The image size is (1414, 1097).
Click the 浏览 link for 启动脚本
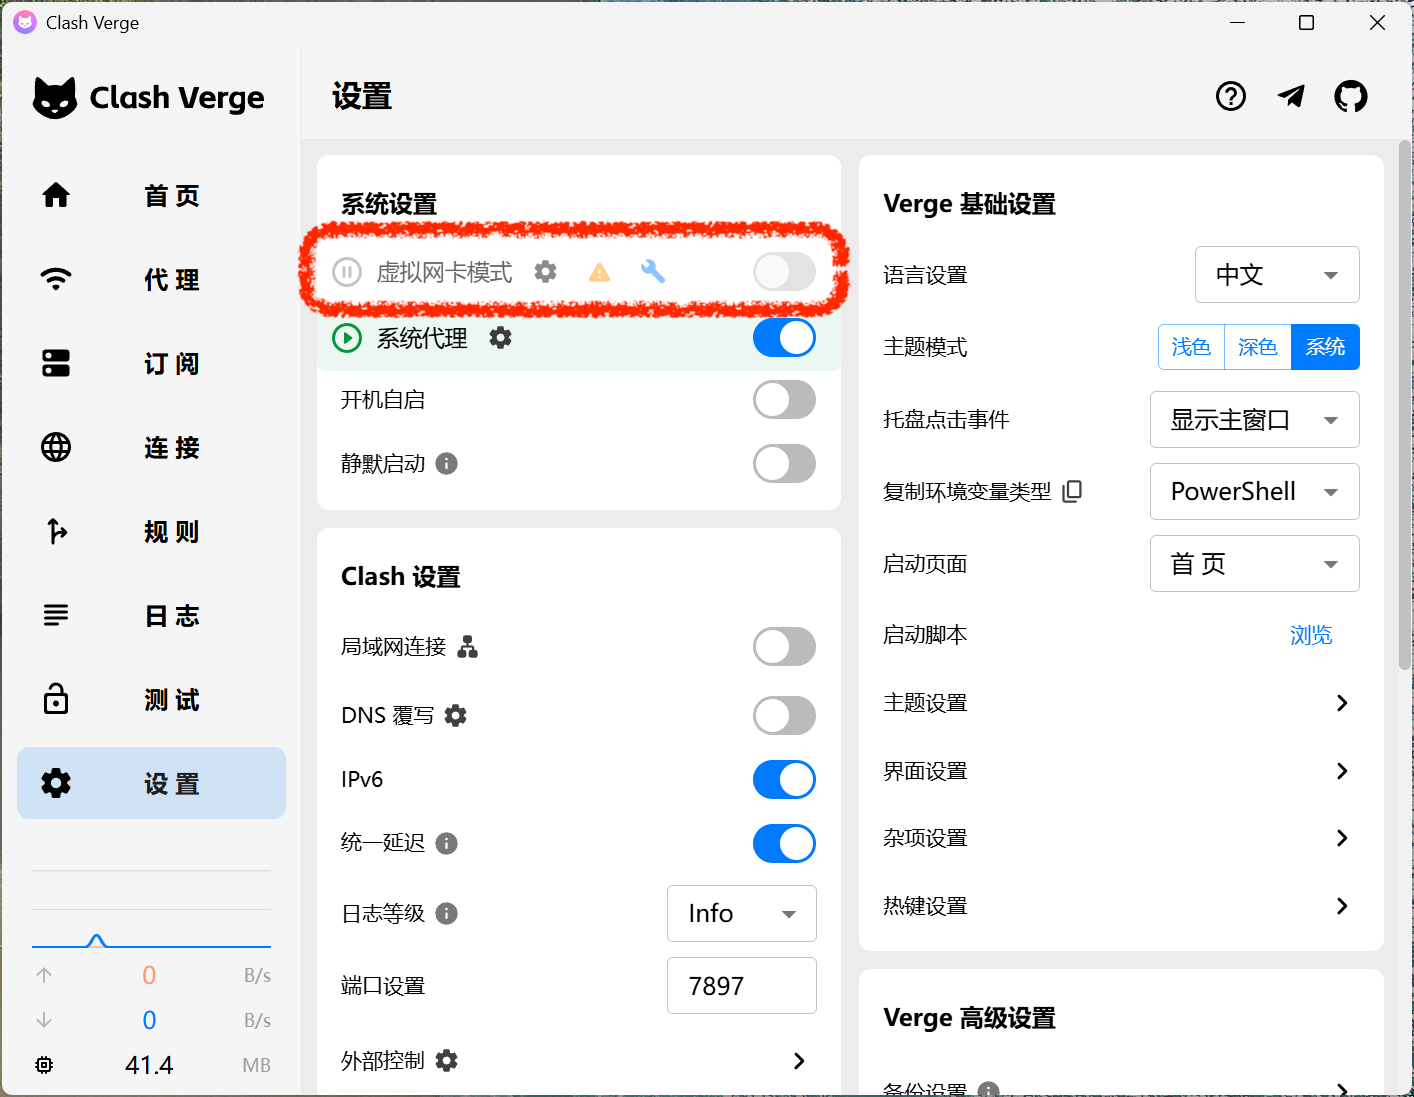(x=1311, y=634)
